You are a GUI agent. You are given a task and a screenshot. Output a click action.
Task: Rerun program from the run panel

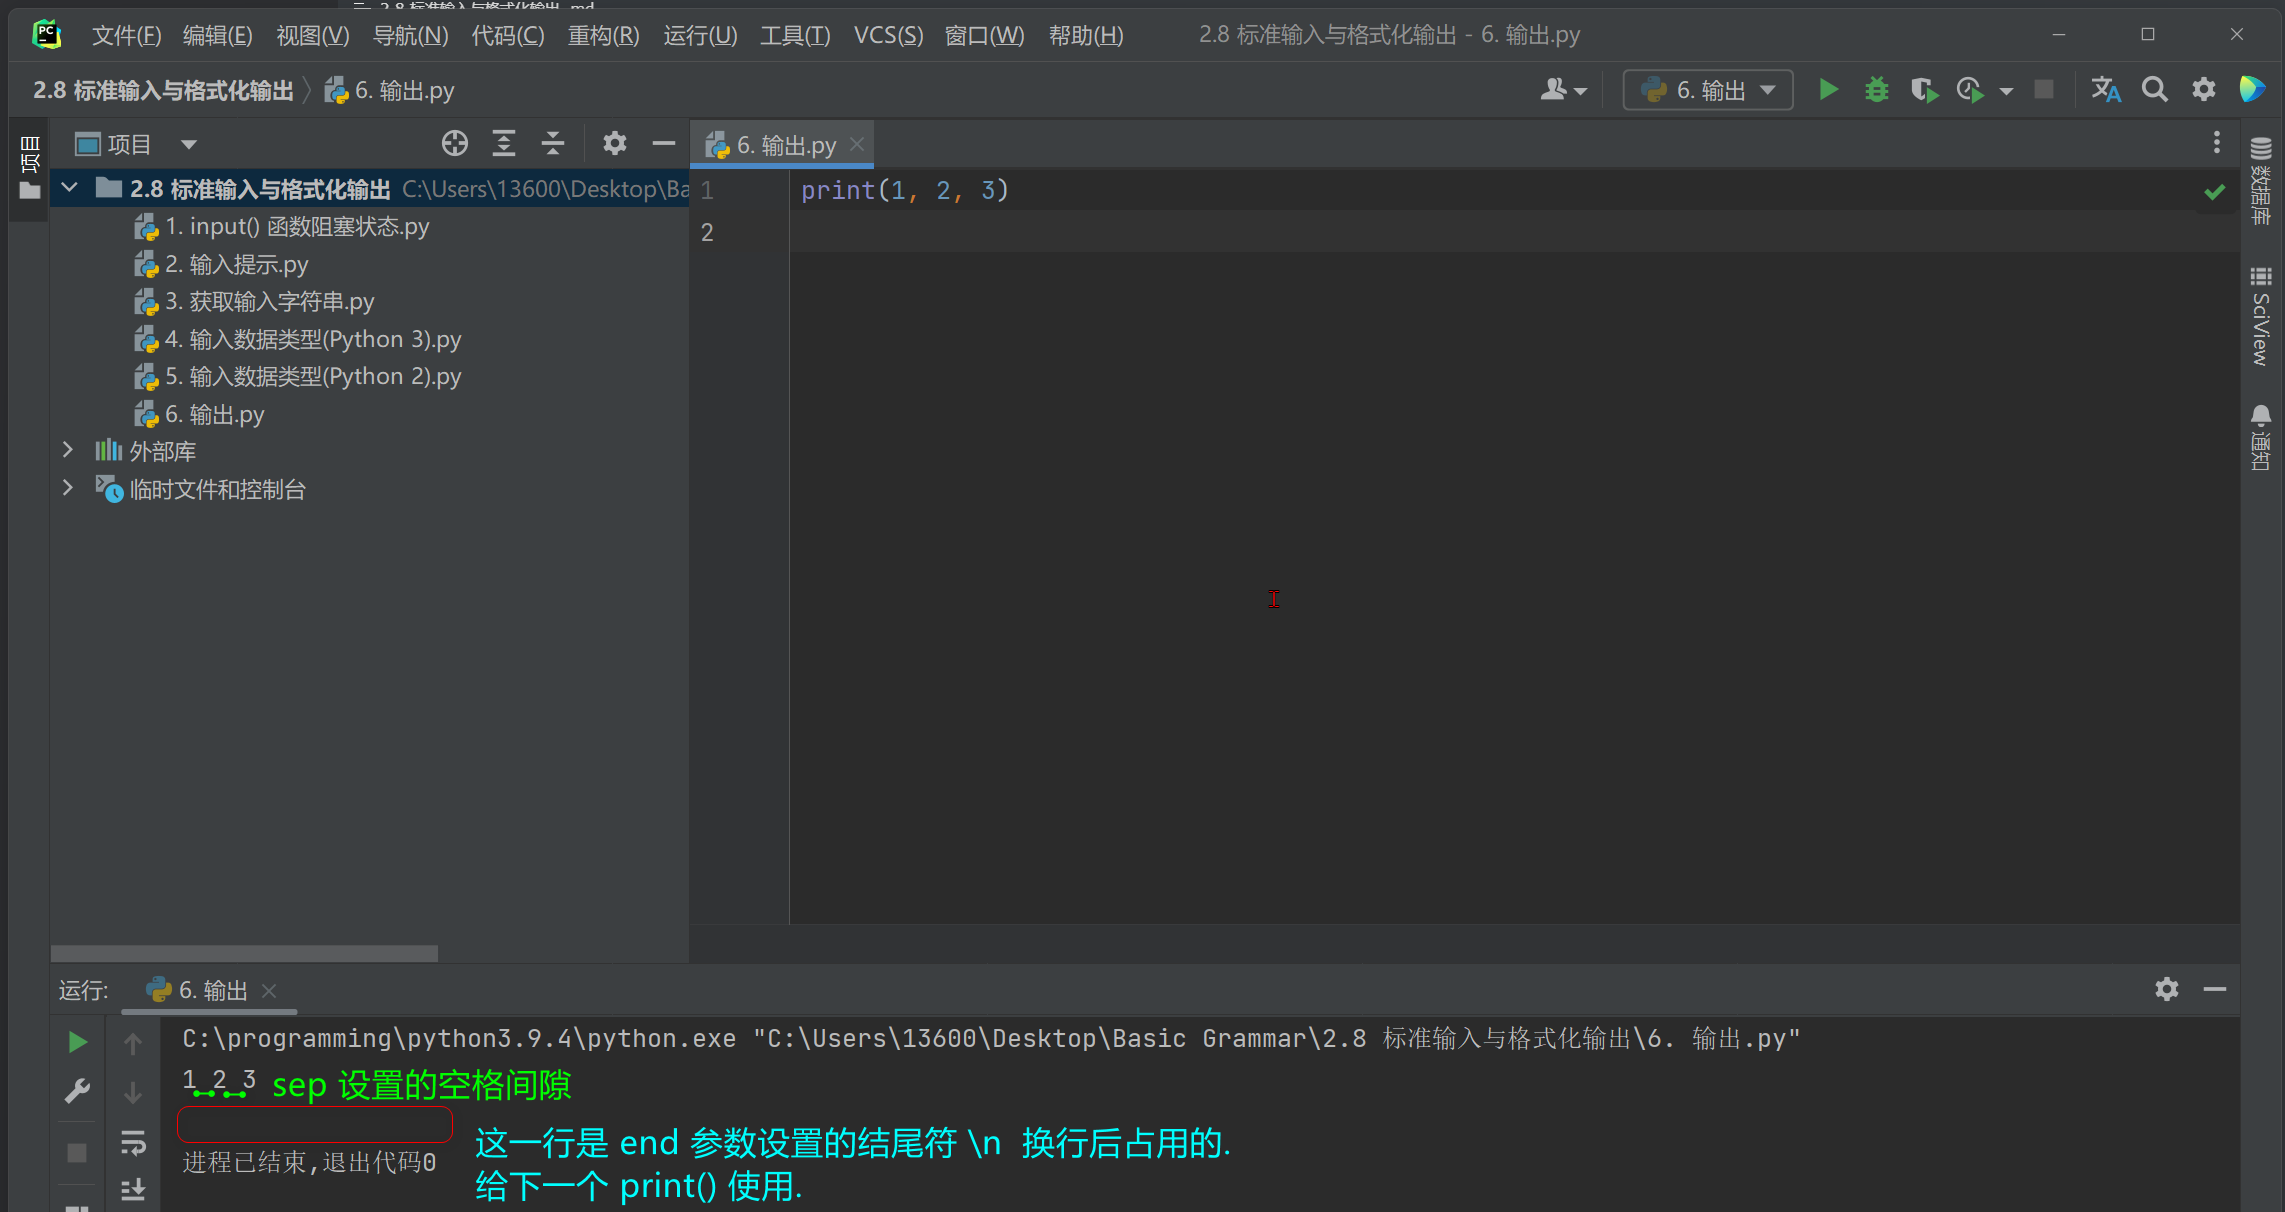coord(77,1043)
